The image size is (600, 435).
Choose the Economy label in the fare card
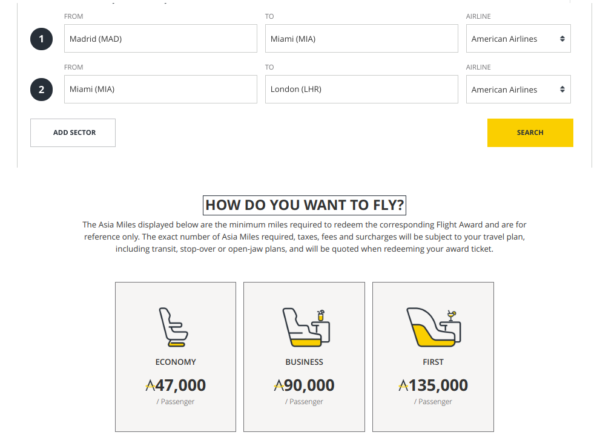tap(176, 362)
